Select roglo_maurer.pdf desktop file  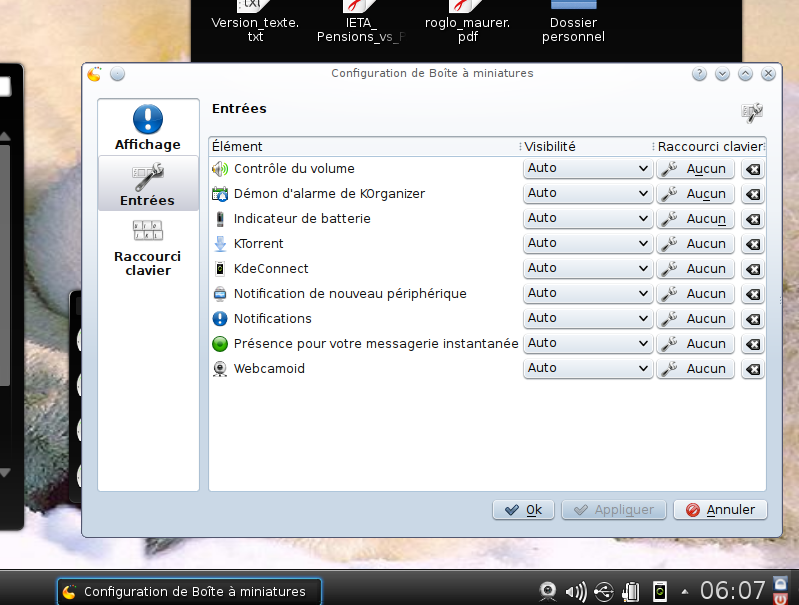pos(467,23)
